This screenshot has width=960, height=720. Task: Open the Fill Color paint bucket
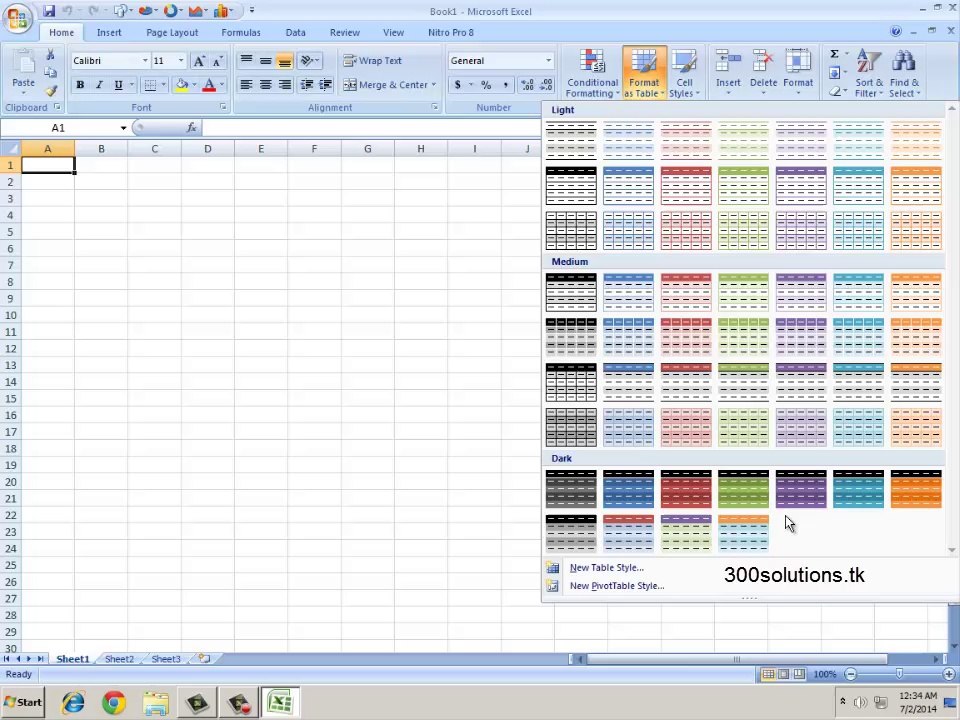pos(181,85)
